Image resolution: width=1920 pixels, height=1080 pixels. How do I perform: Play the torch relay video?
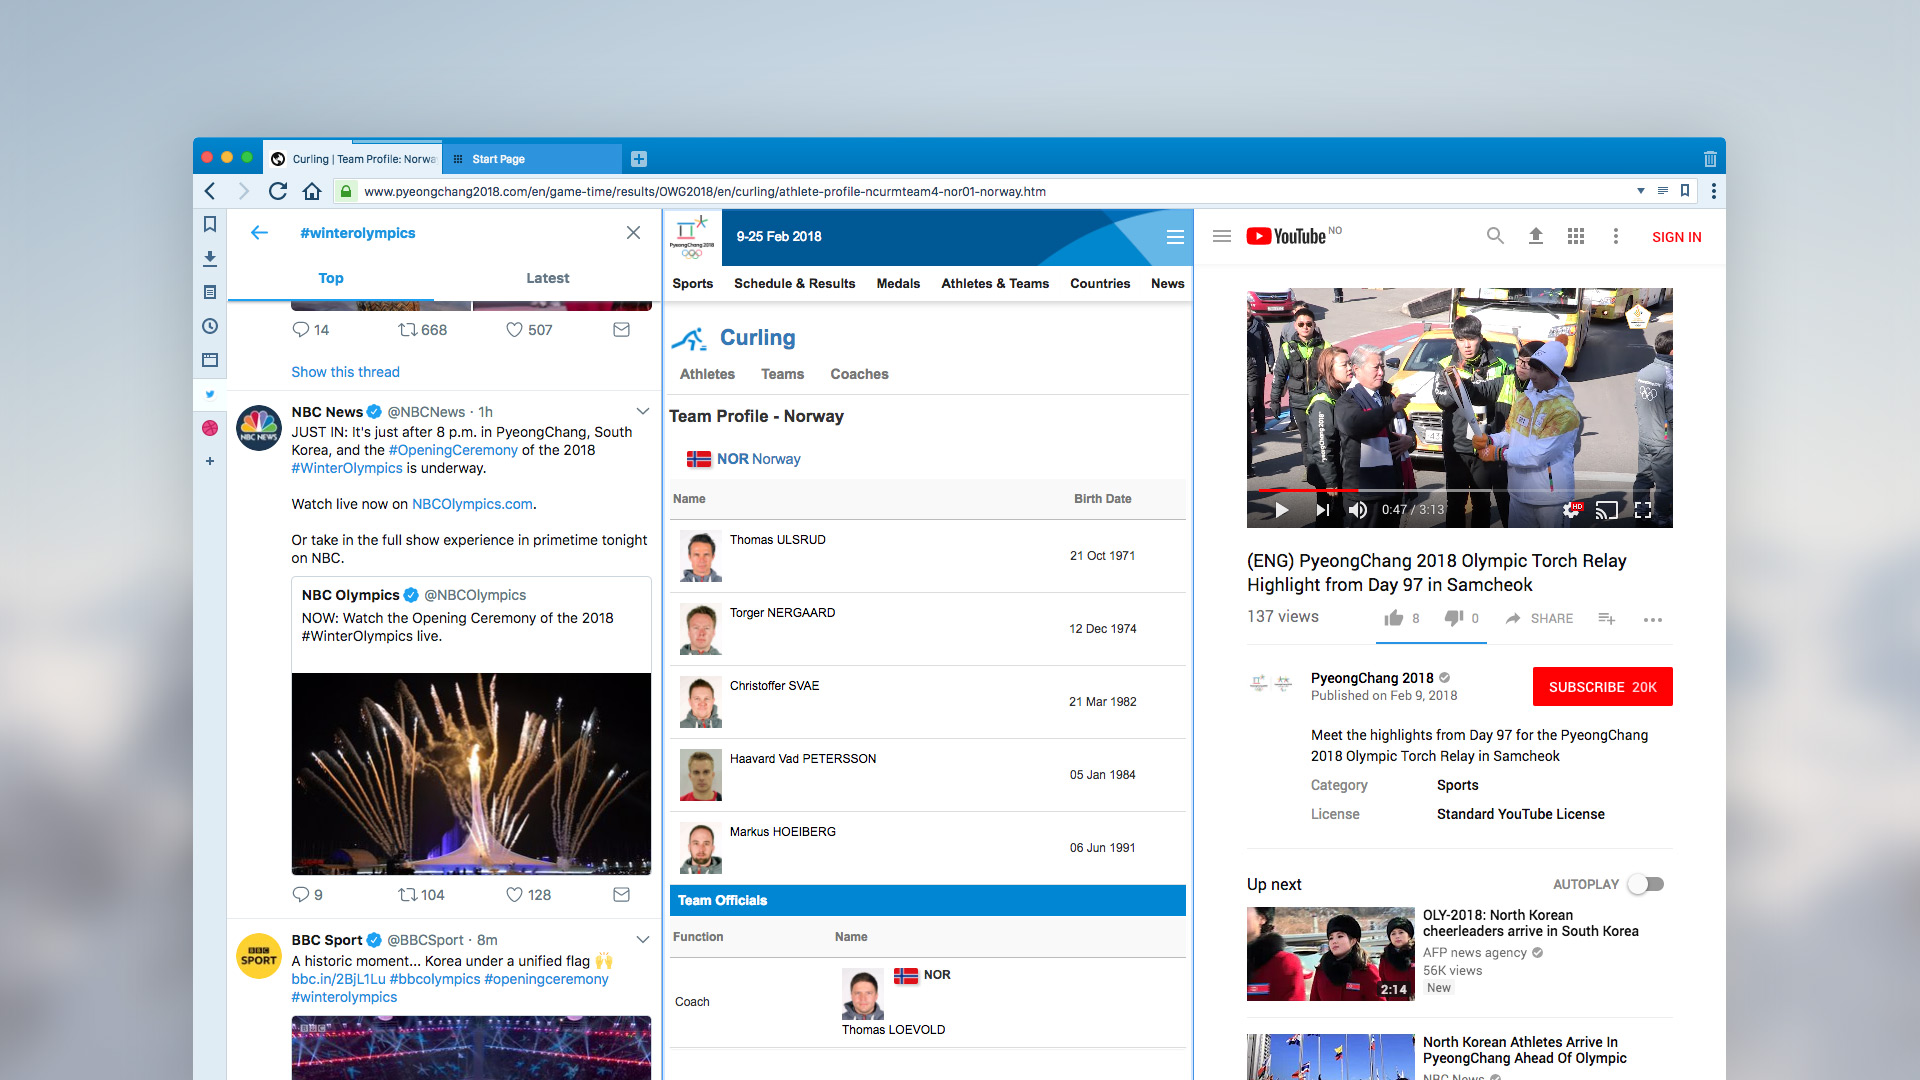1281,510
